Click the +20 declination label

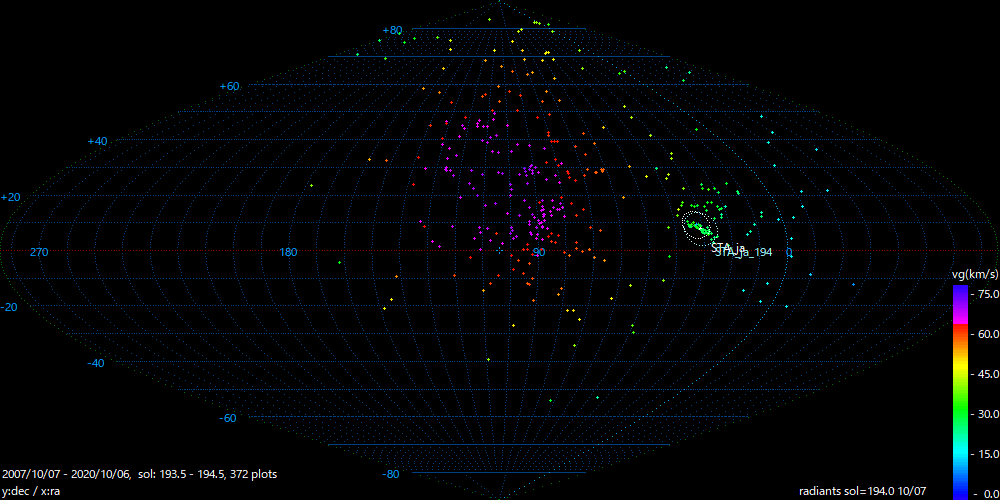(11, 197)
